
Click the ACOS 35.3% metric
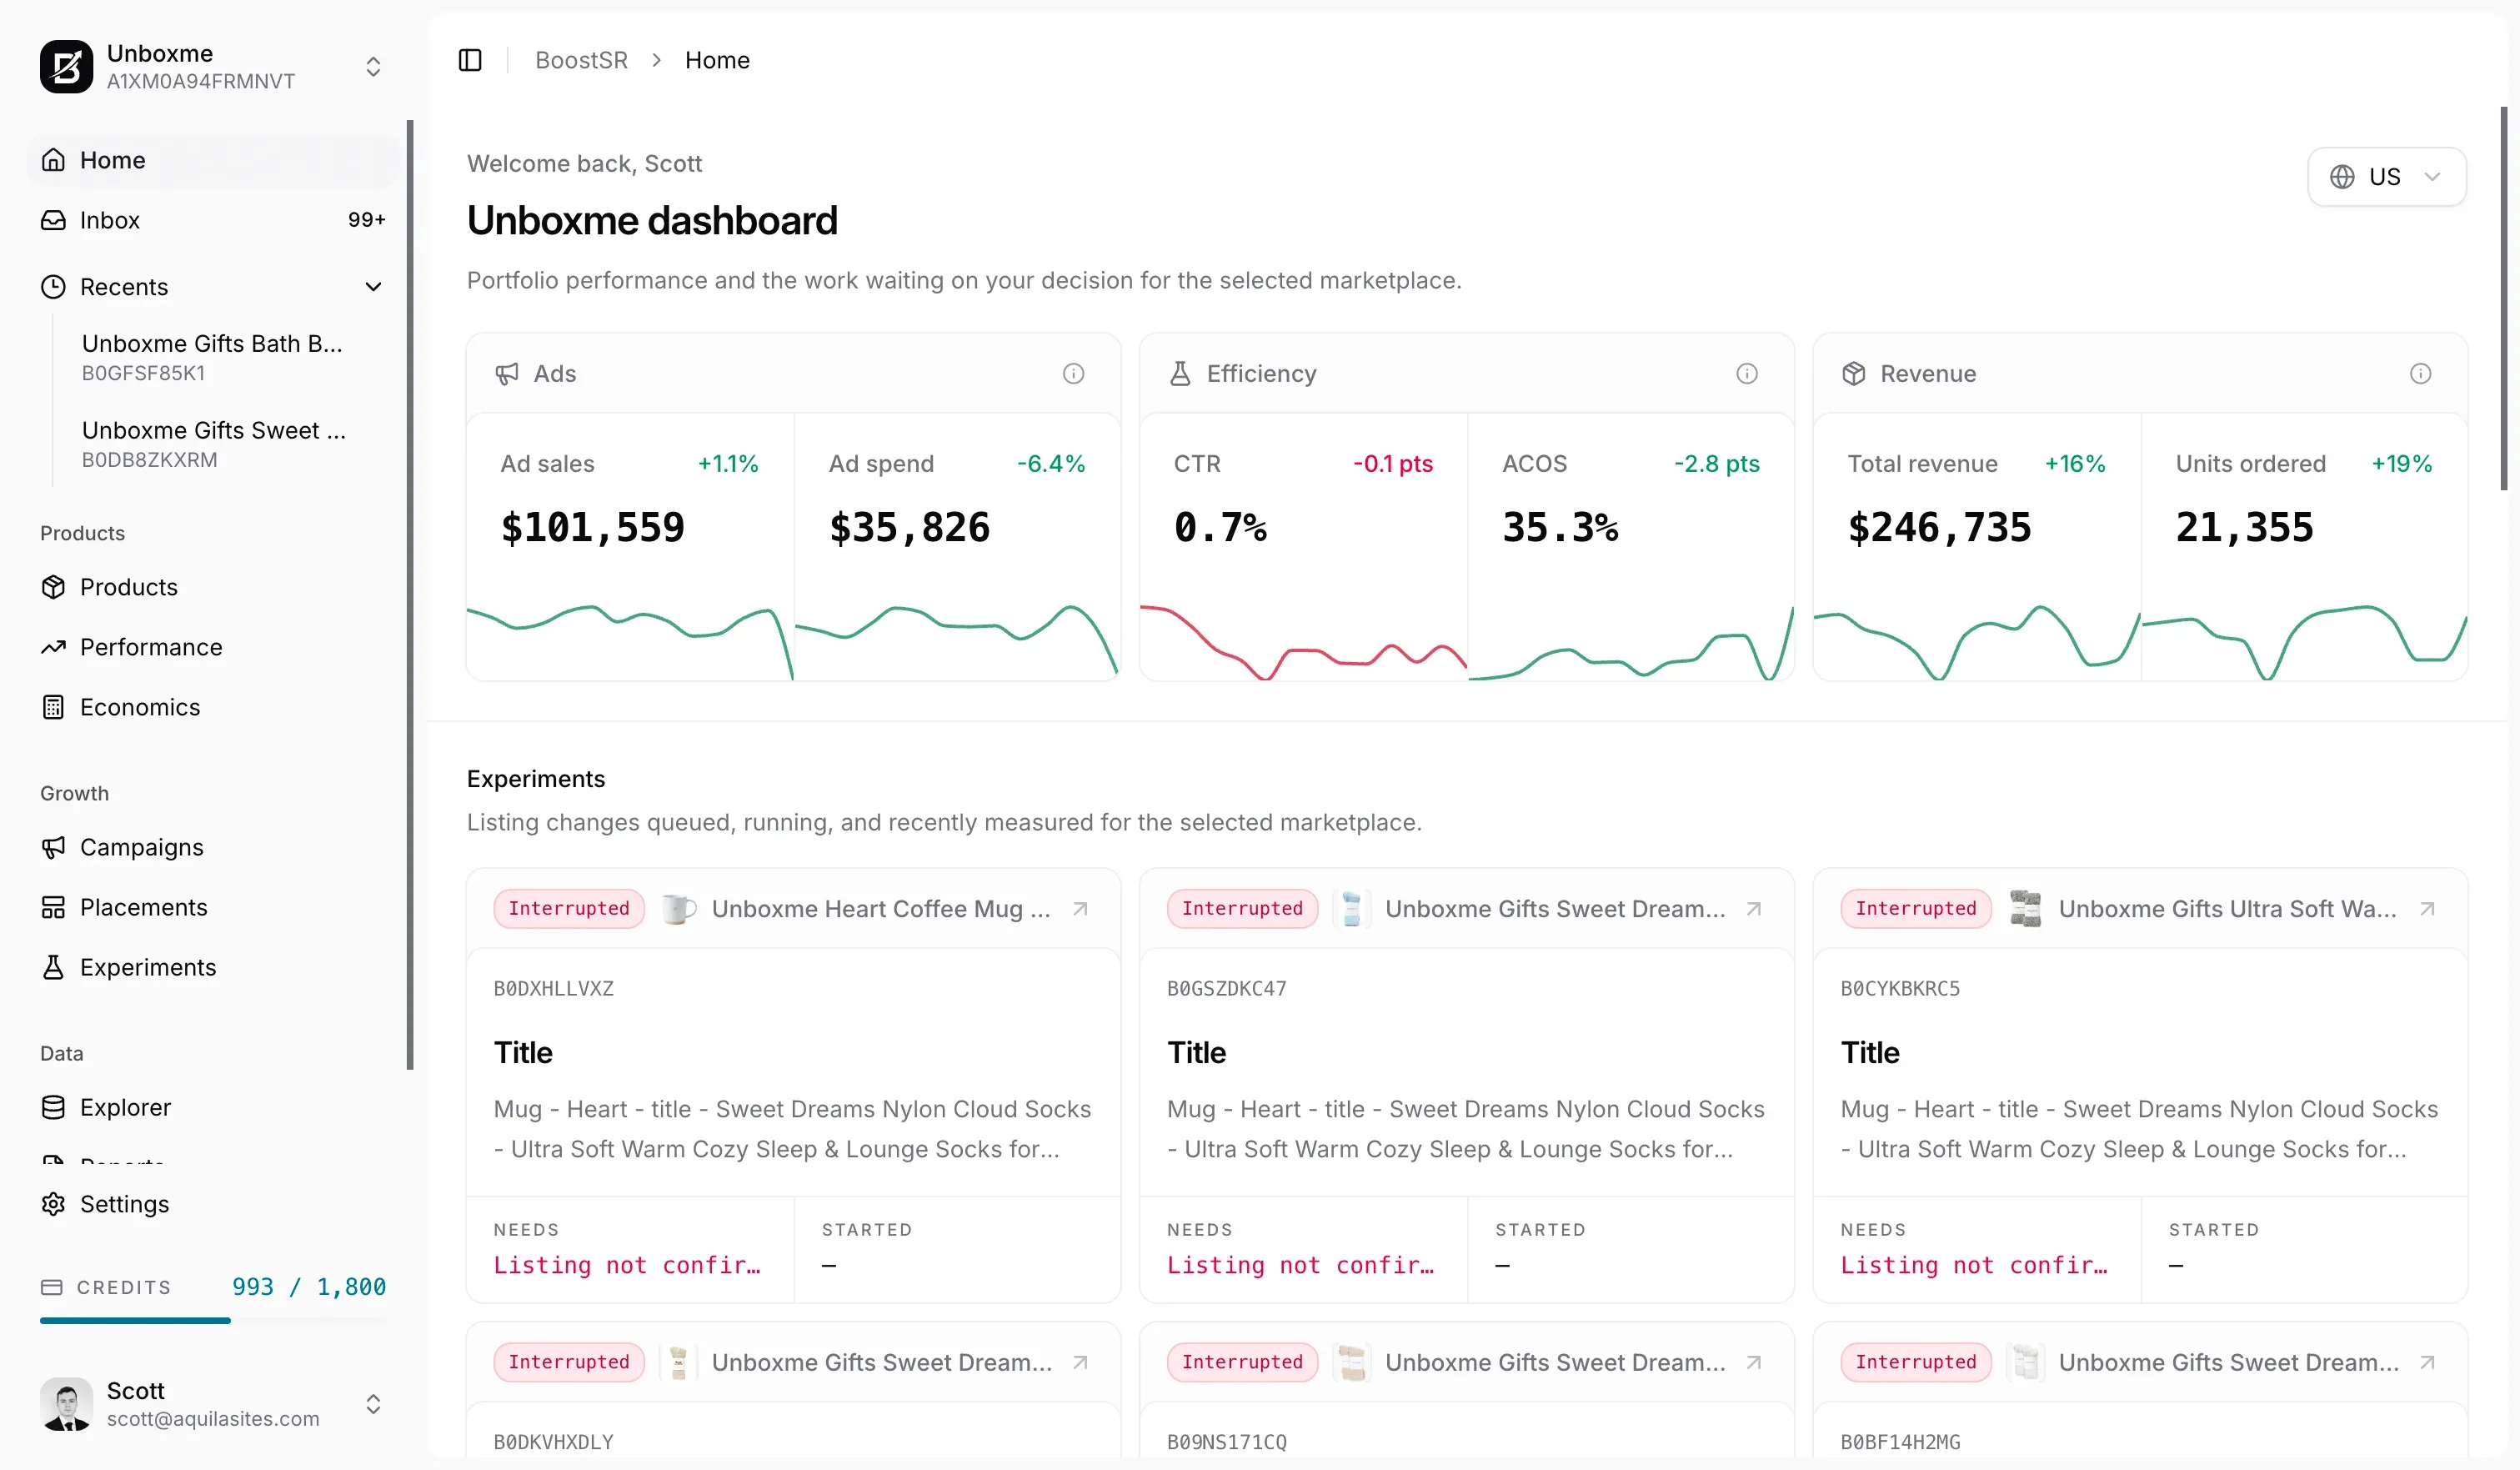[x=1630, y=548]
